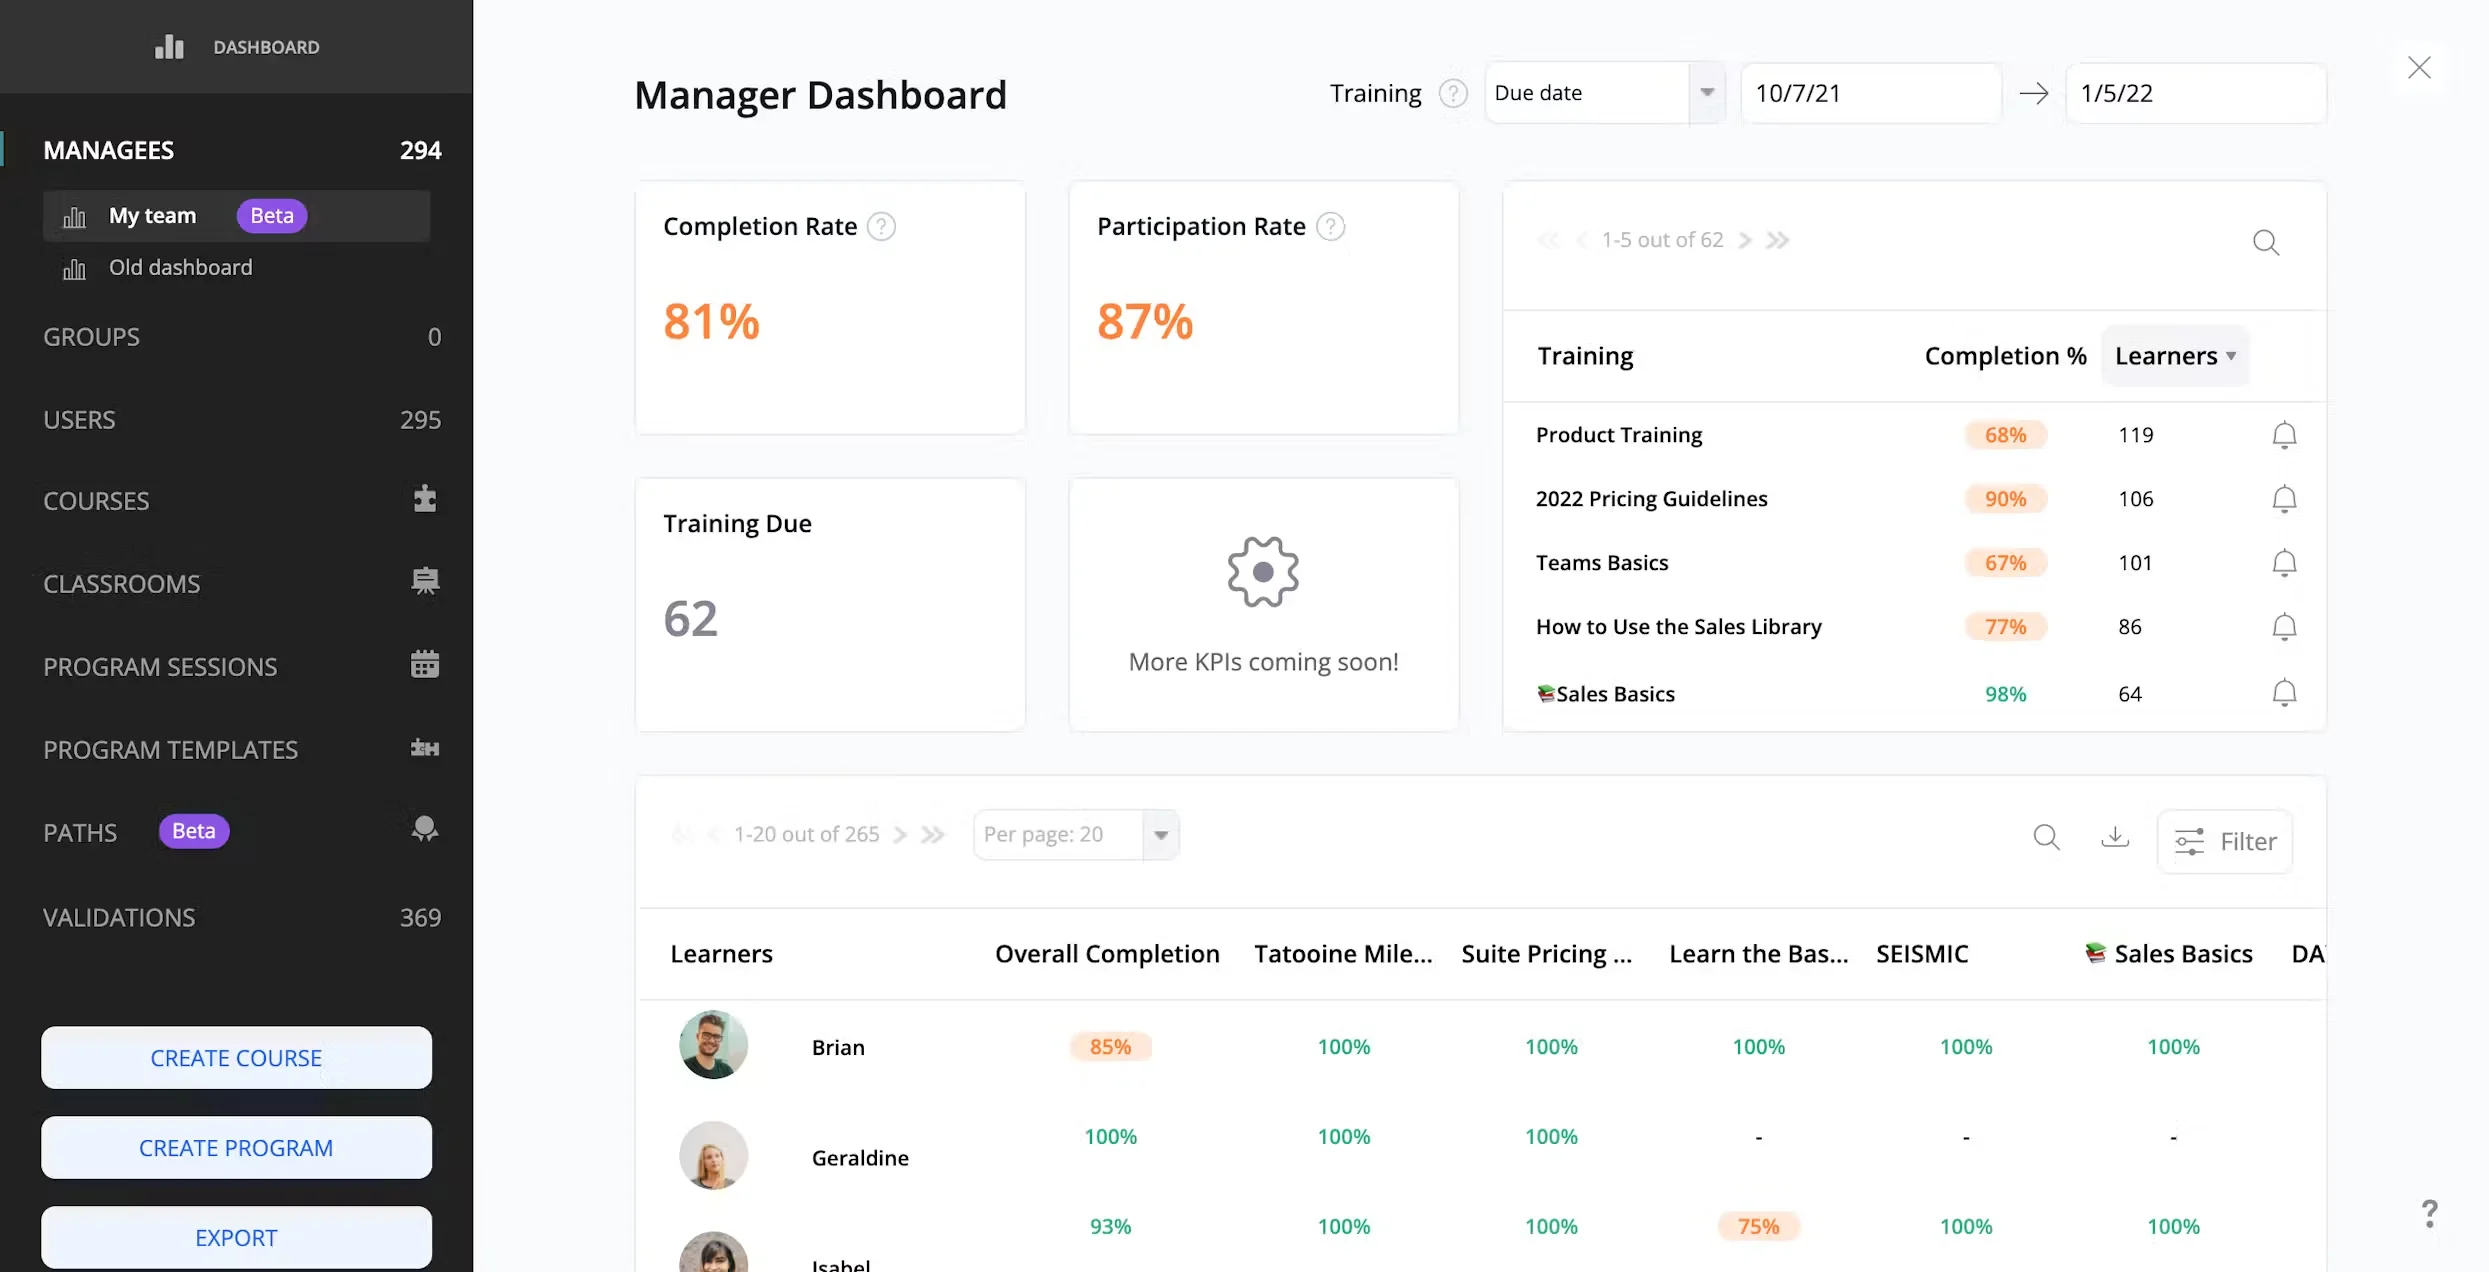Open the Old dashboard
The width and height of the screenshot is (2489, 1272).
click(x=180, y=267)
